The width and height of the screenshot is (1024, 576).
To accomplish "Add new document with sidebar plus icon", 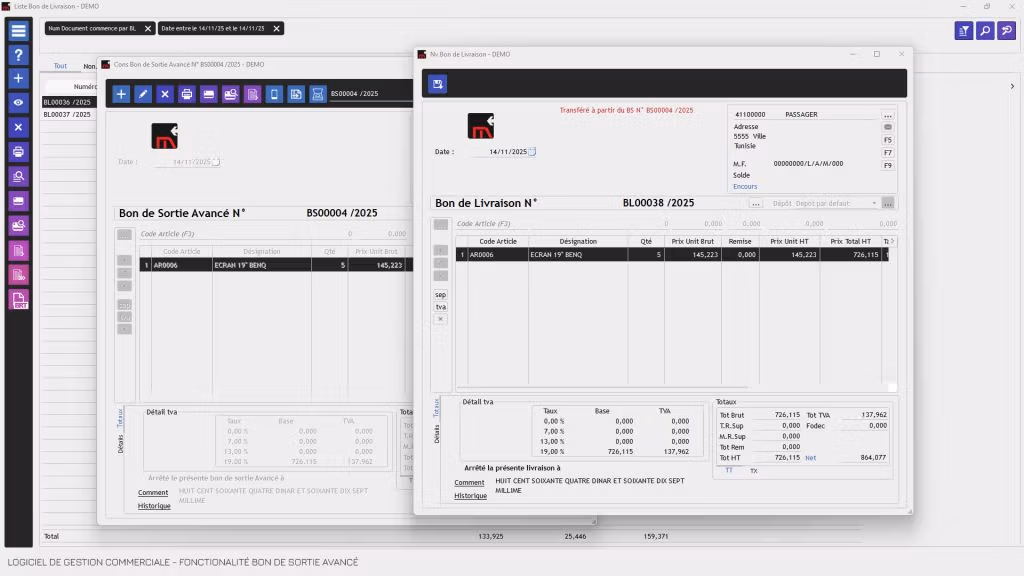I will tap(18, 78).
